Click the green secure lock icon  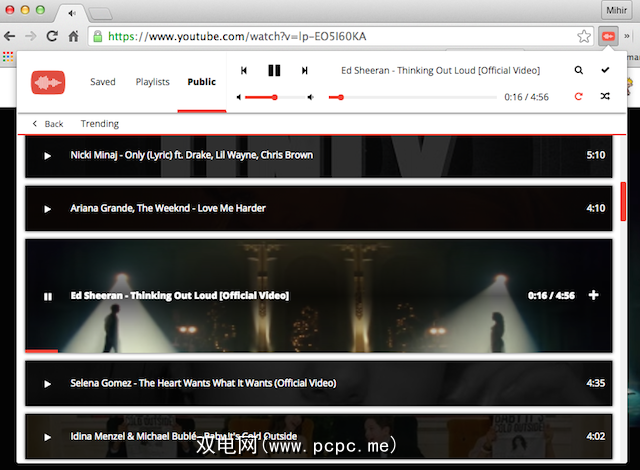click(x=98, y=36)
